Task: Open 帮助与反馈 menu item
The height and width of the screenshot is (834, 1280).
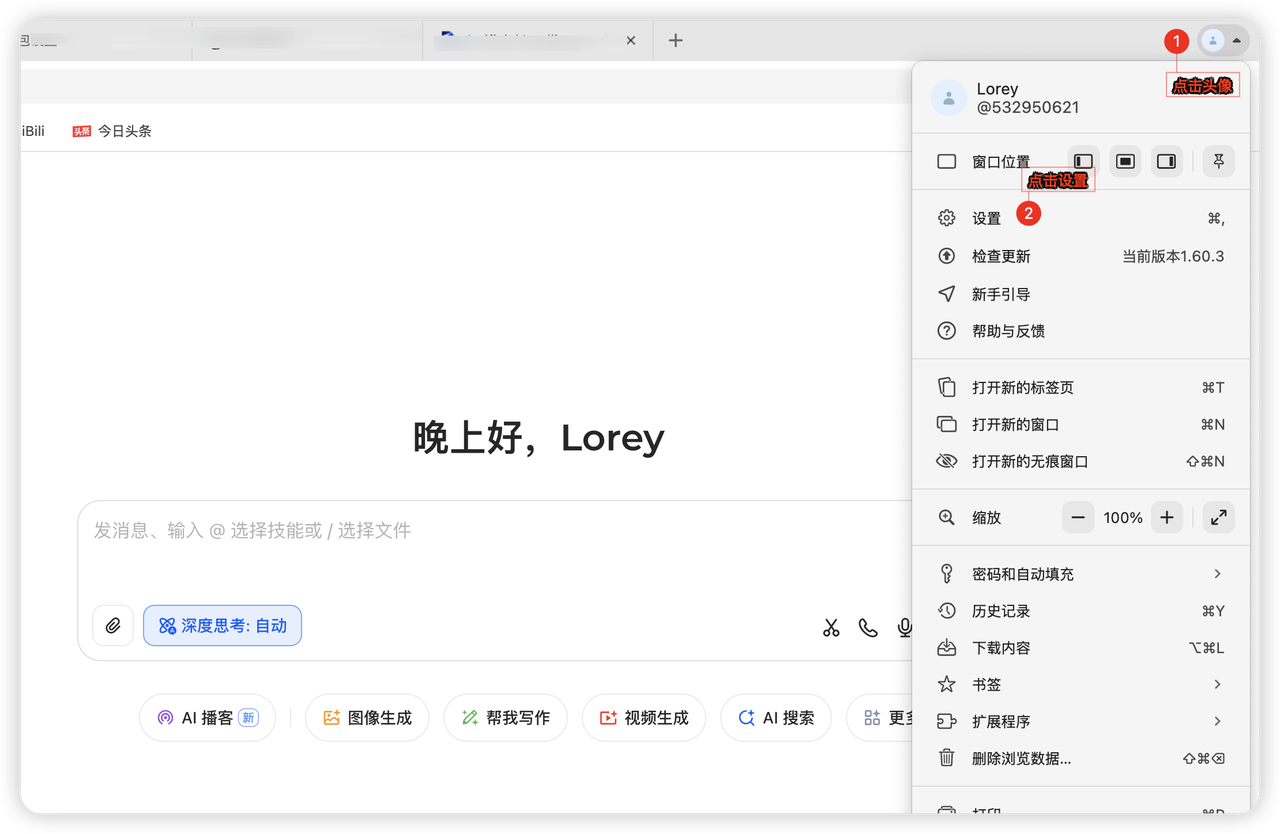Action: (x=1081, y=331)
